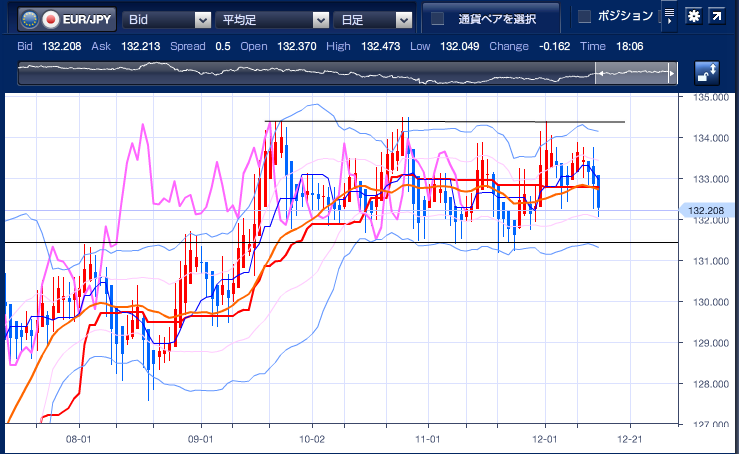Click the 通貨ペアを選択 label
Screen dimensions: 740x476
497,19
